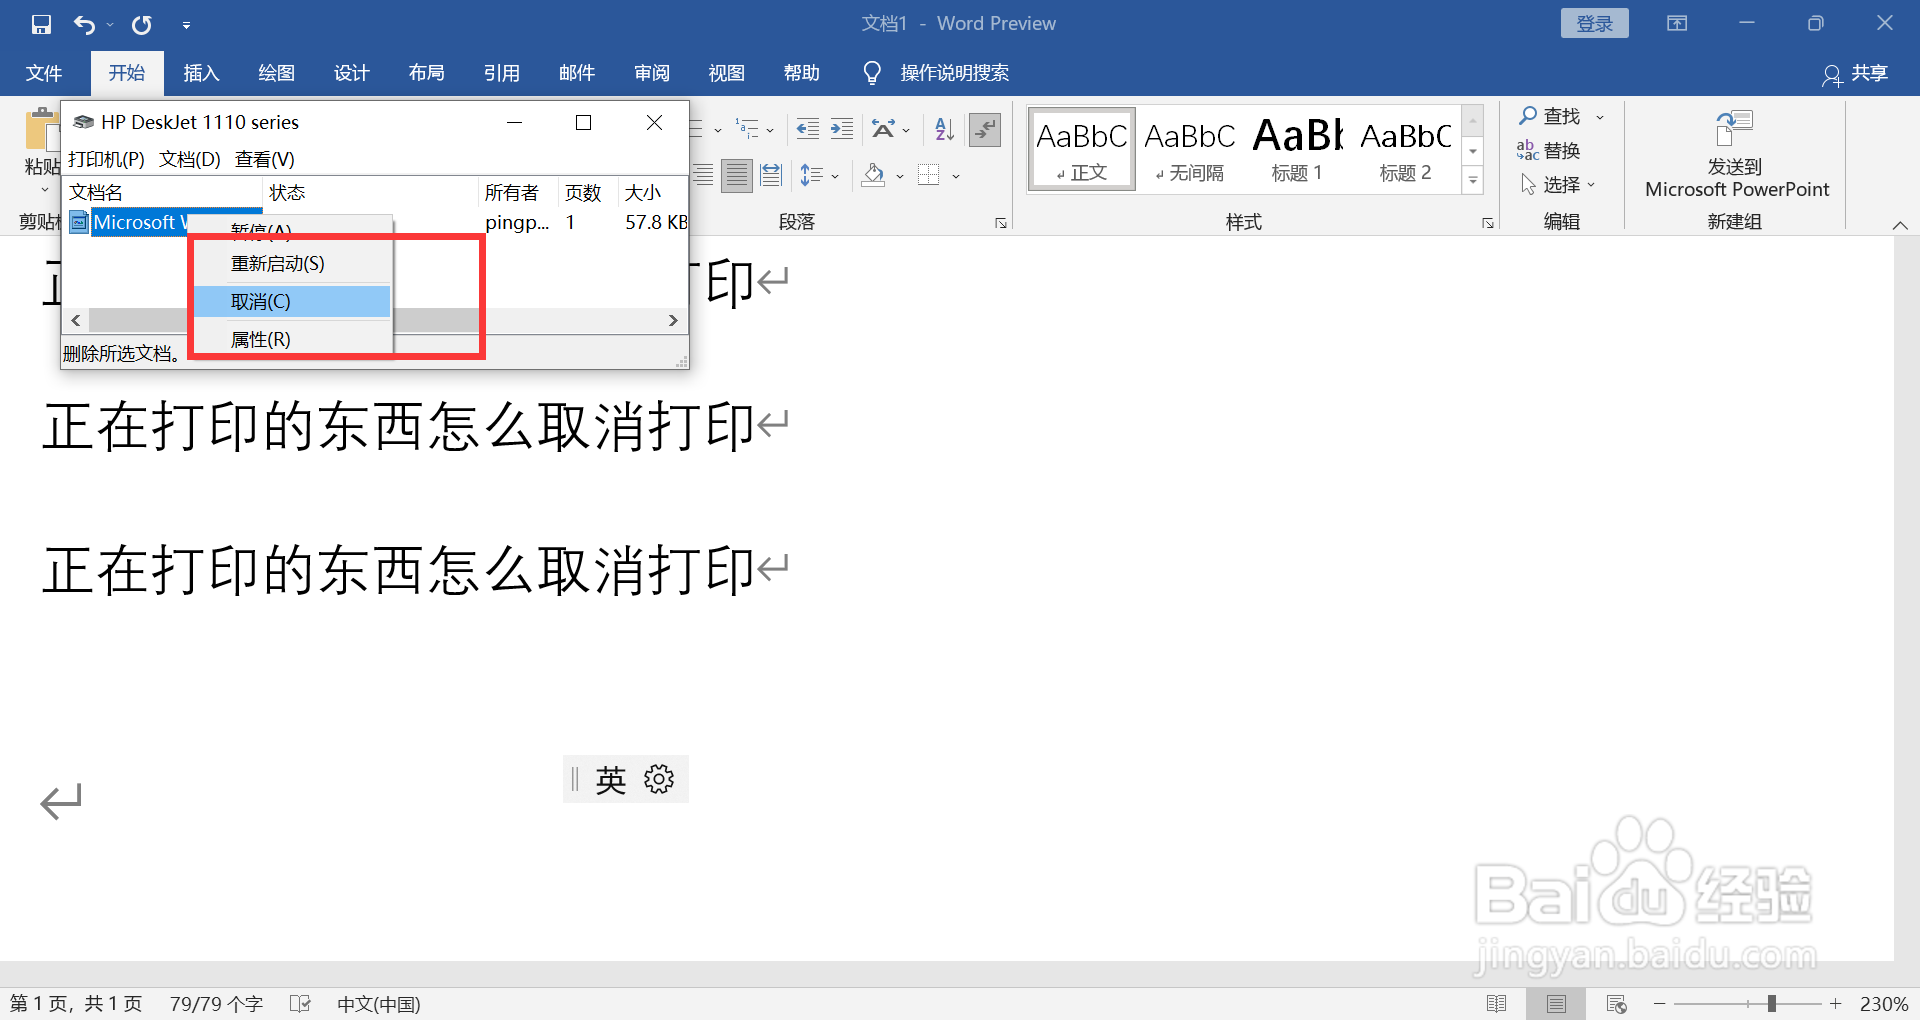Image resolution: width=1920 pixels, height=1020 pixels.
Task: Click proofing check icon in status bar
Action: (300, 1003)
